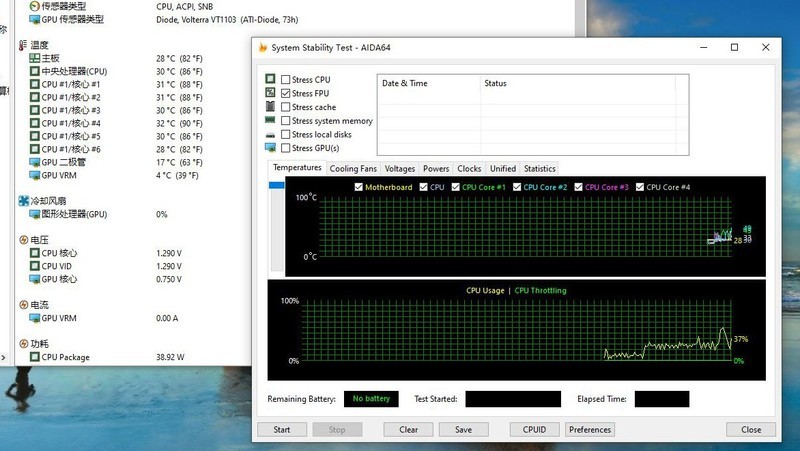Click the icon next to 图形处理器(GPU) fan
Image resolution: width=800 pixels, height=451 pixels.
[35, 214]
